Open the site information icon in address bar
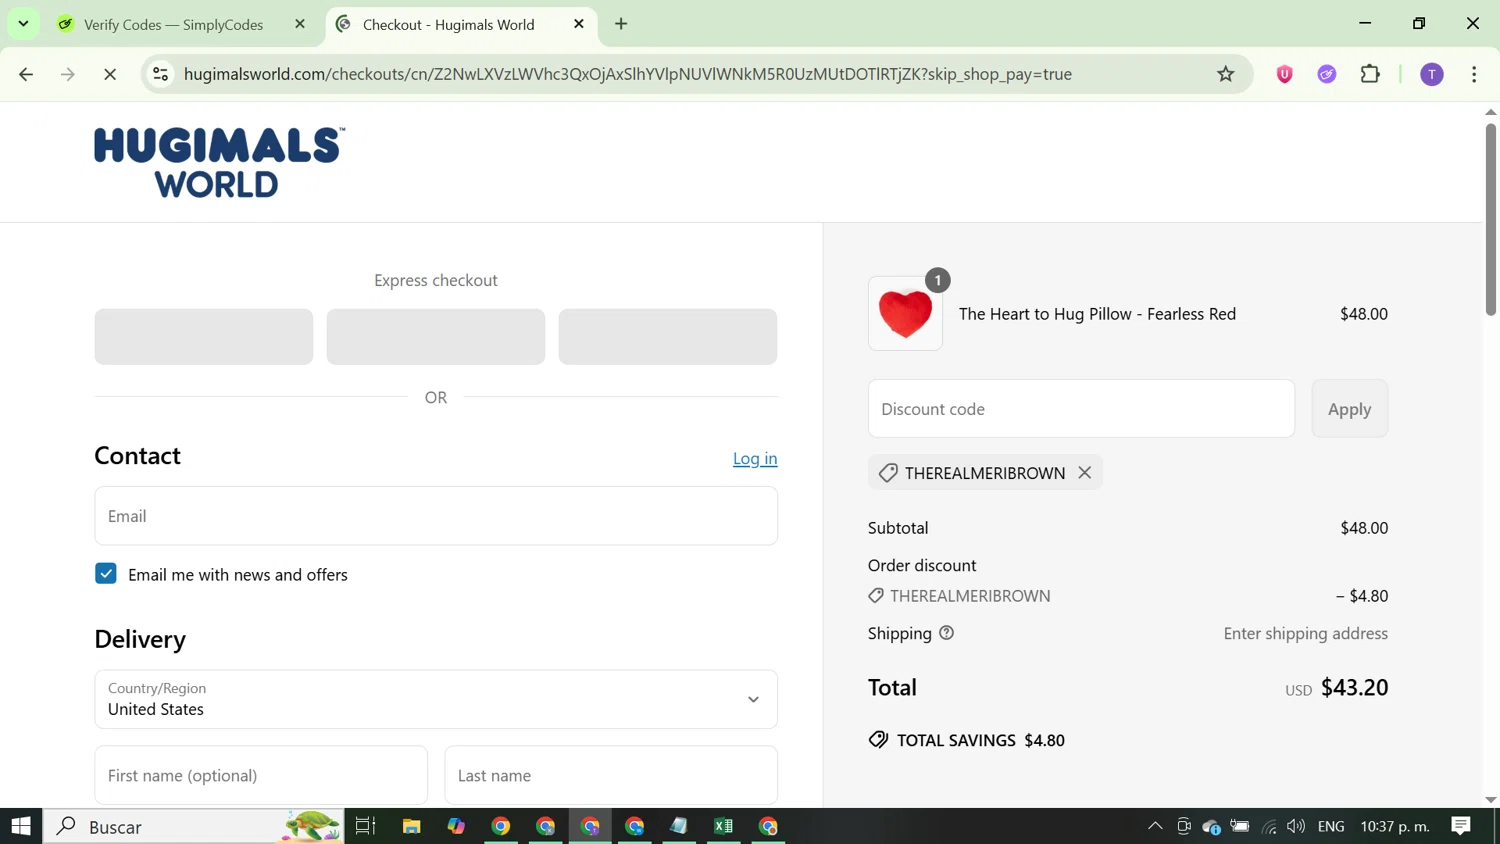The height and width of the screenshot is (844, 1500). 160,74
